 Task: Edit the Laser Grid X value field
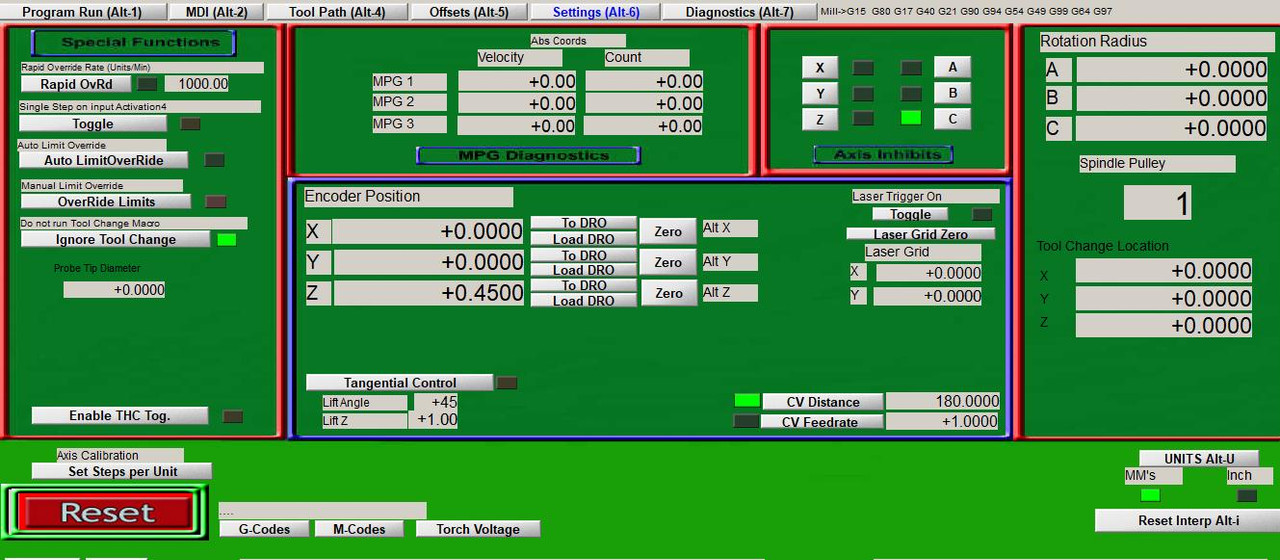coord(927,272)
